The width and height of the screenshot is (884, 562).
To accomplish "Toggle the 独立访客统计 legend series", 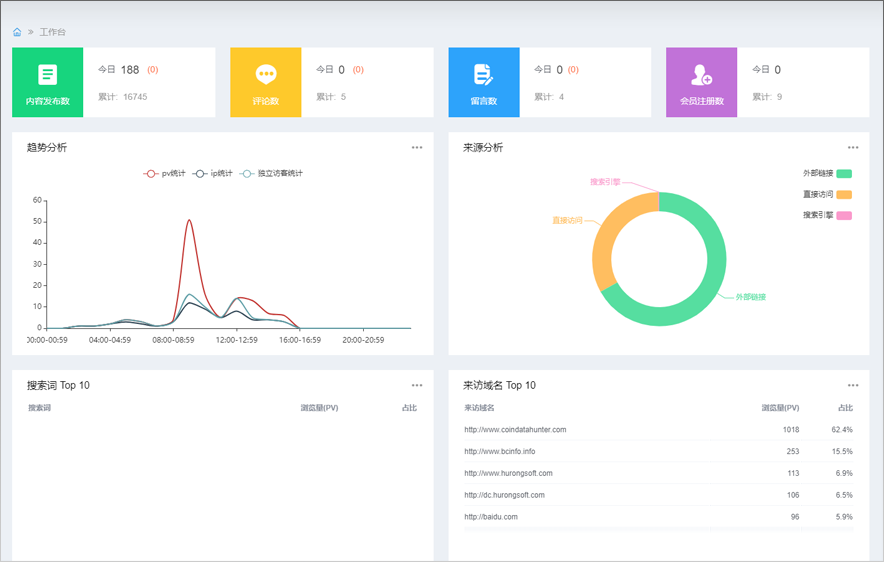I will tap(272, 173).
